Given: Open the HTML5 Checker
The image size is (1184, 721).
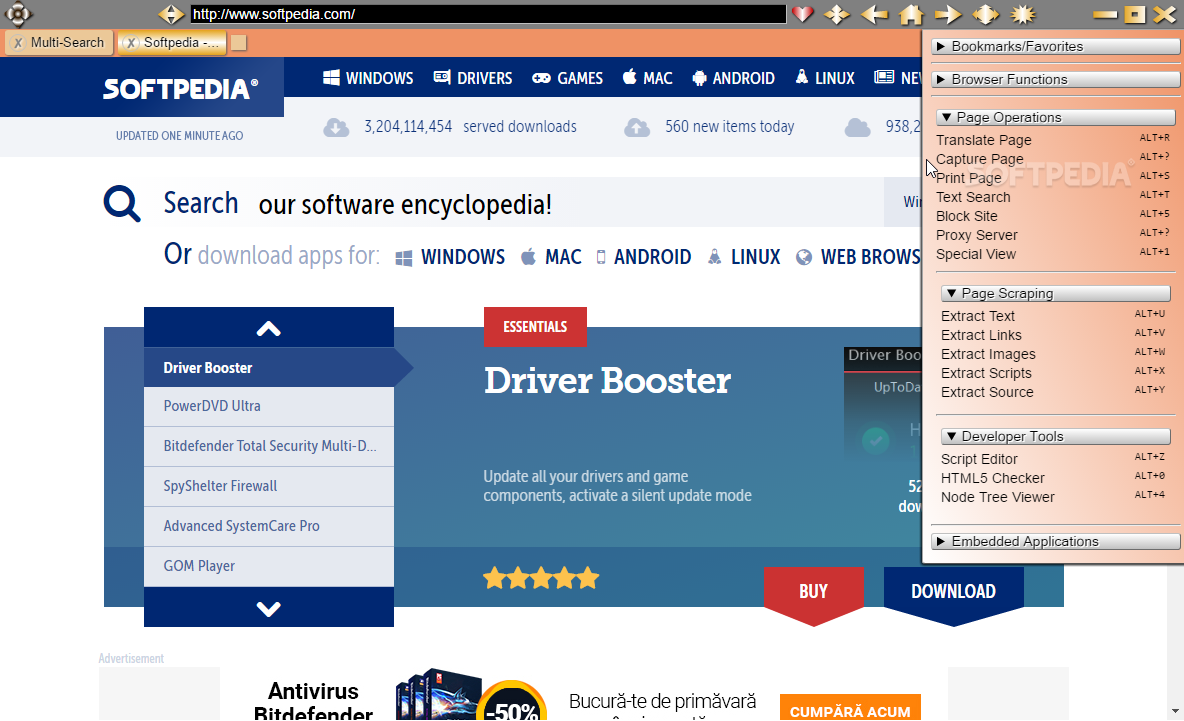Looking at the screenshot, I should [992, 478].
